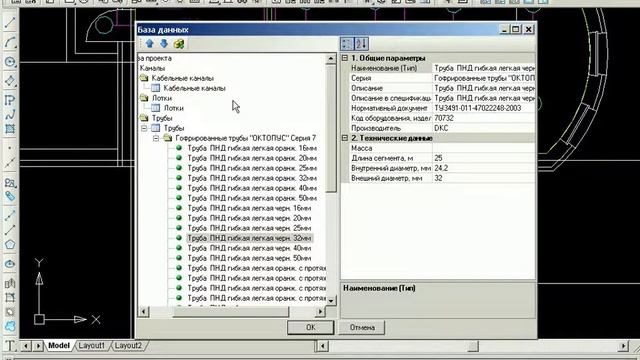640x360 pixels.
Task: Click tree scroll up arrow
Action: coord(331,59)
